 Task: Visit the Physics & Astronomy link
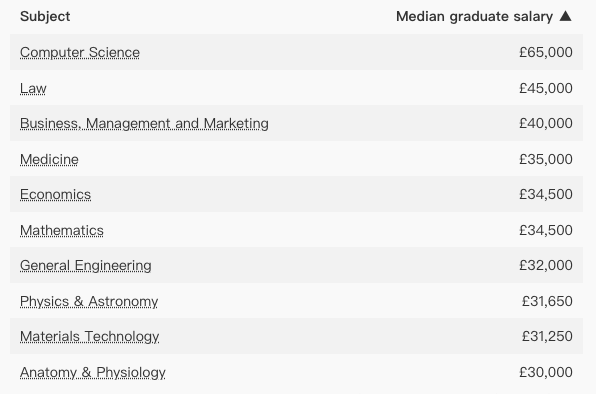89,301
